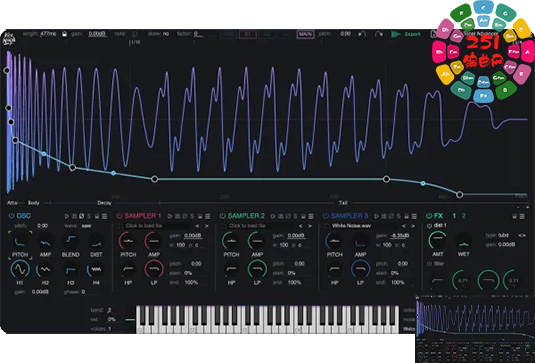
Task: Click the undo arrow in top bar
Action: coord(362,34)
